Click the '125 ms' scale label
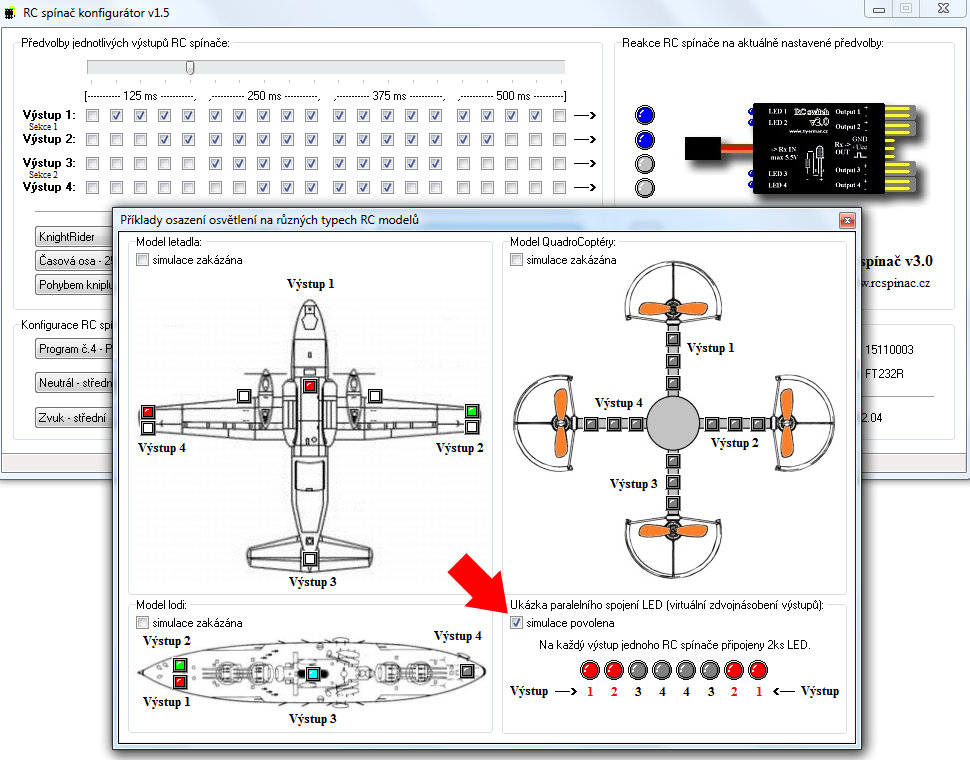This screenshot has height=760, width=970. (140, 96)
